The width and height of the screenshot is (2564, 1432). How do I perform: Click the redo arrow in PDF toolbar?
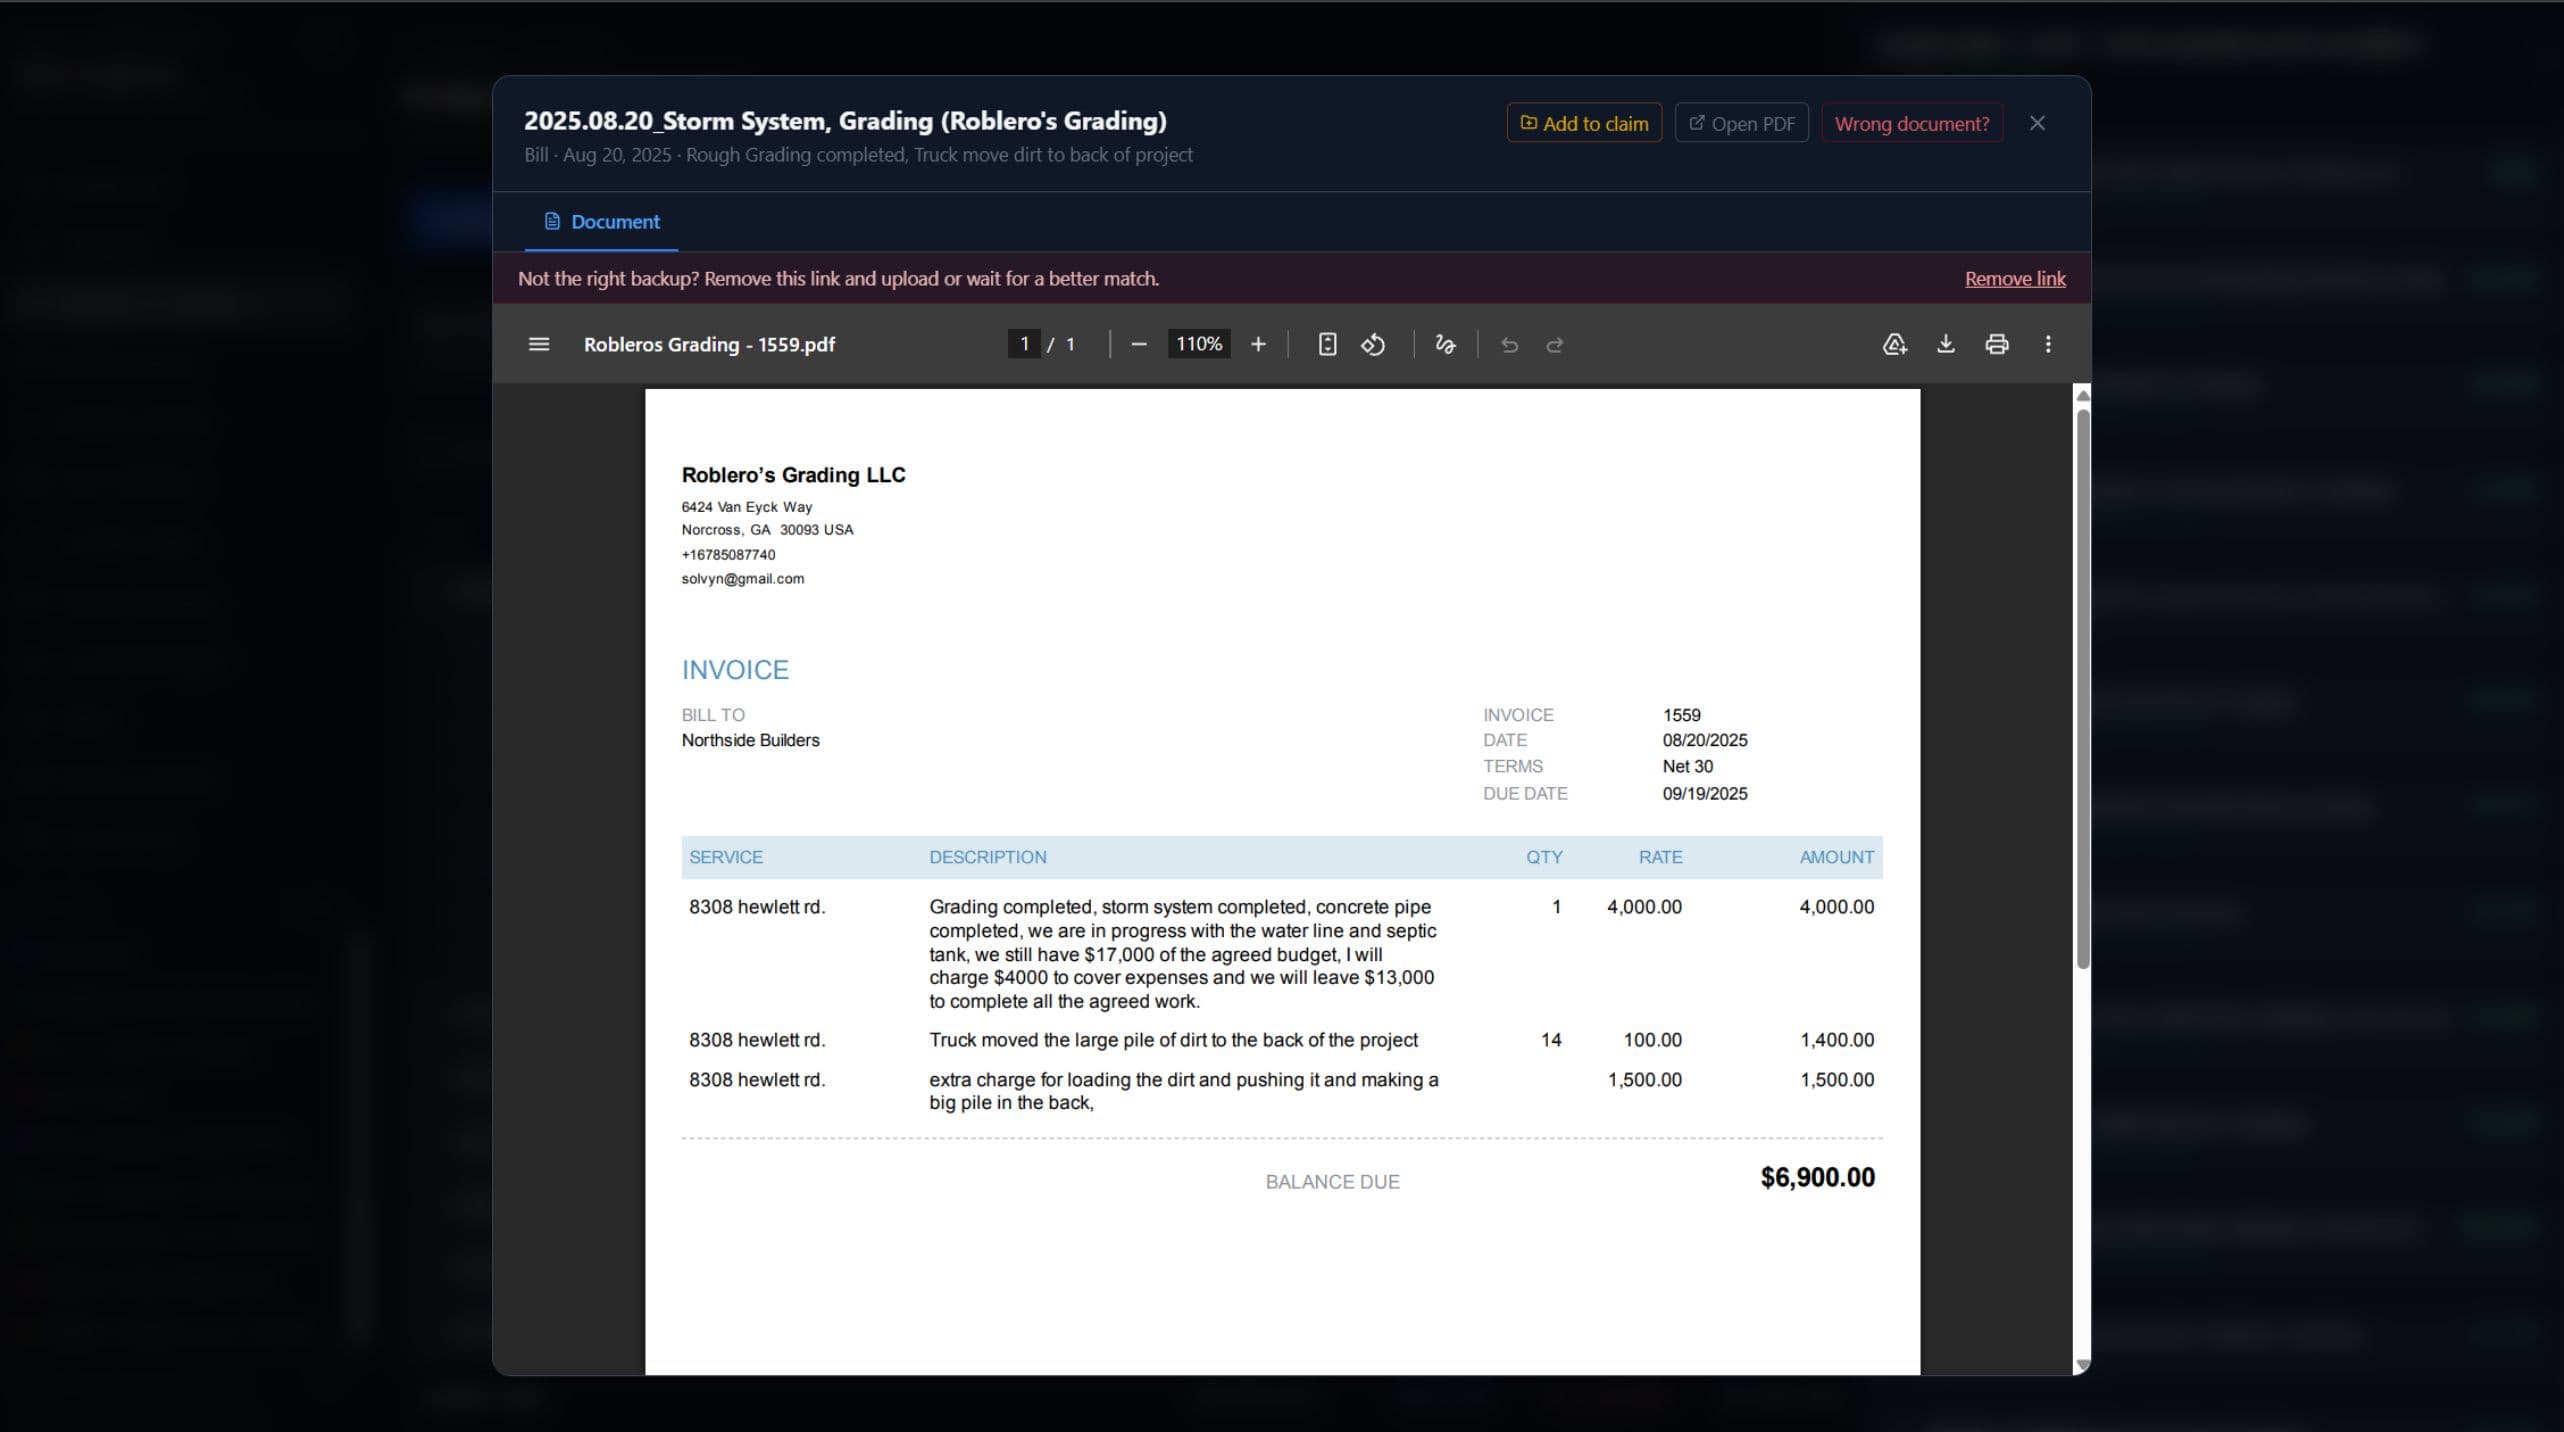(1554, 345)
